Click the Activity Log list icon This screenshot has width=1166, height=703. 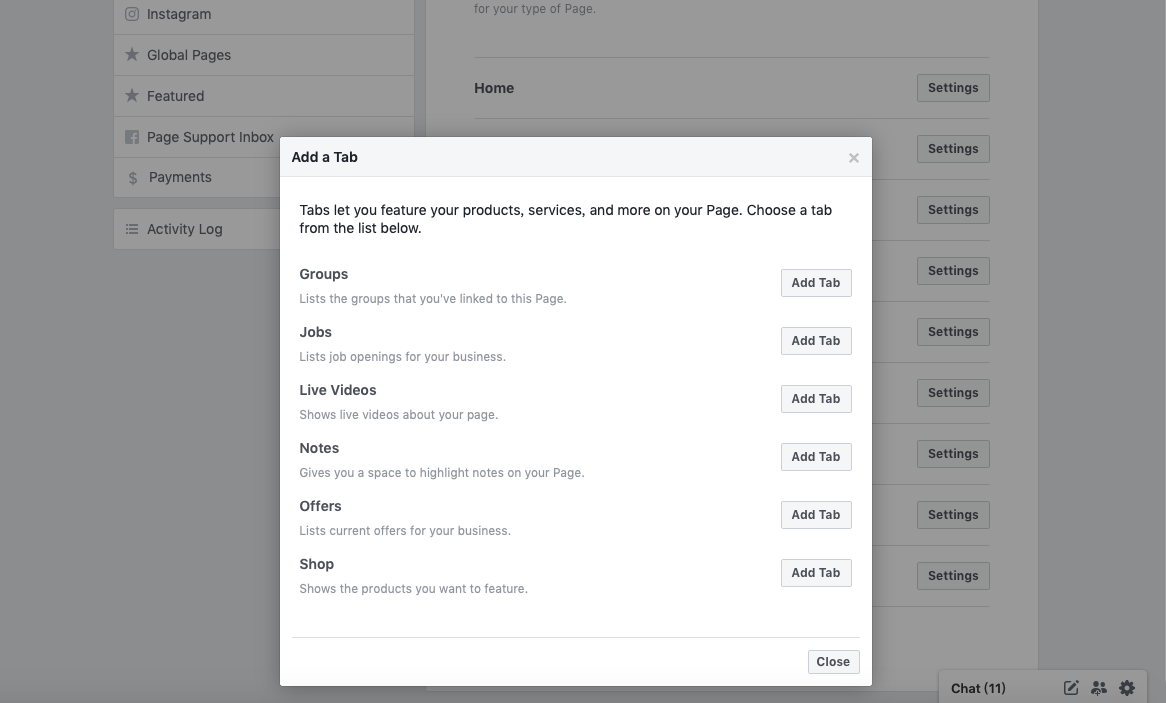132,229
